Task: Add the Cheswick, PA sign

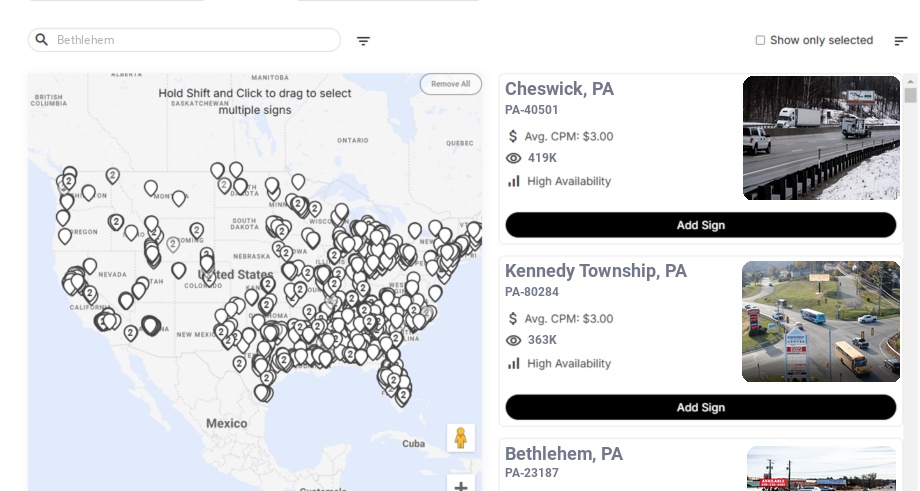Action: pos(700,225)
